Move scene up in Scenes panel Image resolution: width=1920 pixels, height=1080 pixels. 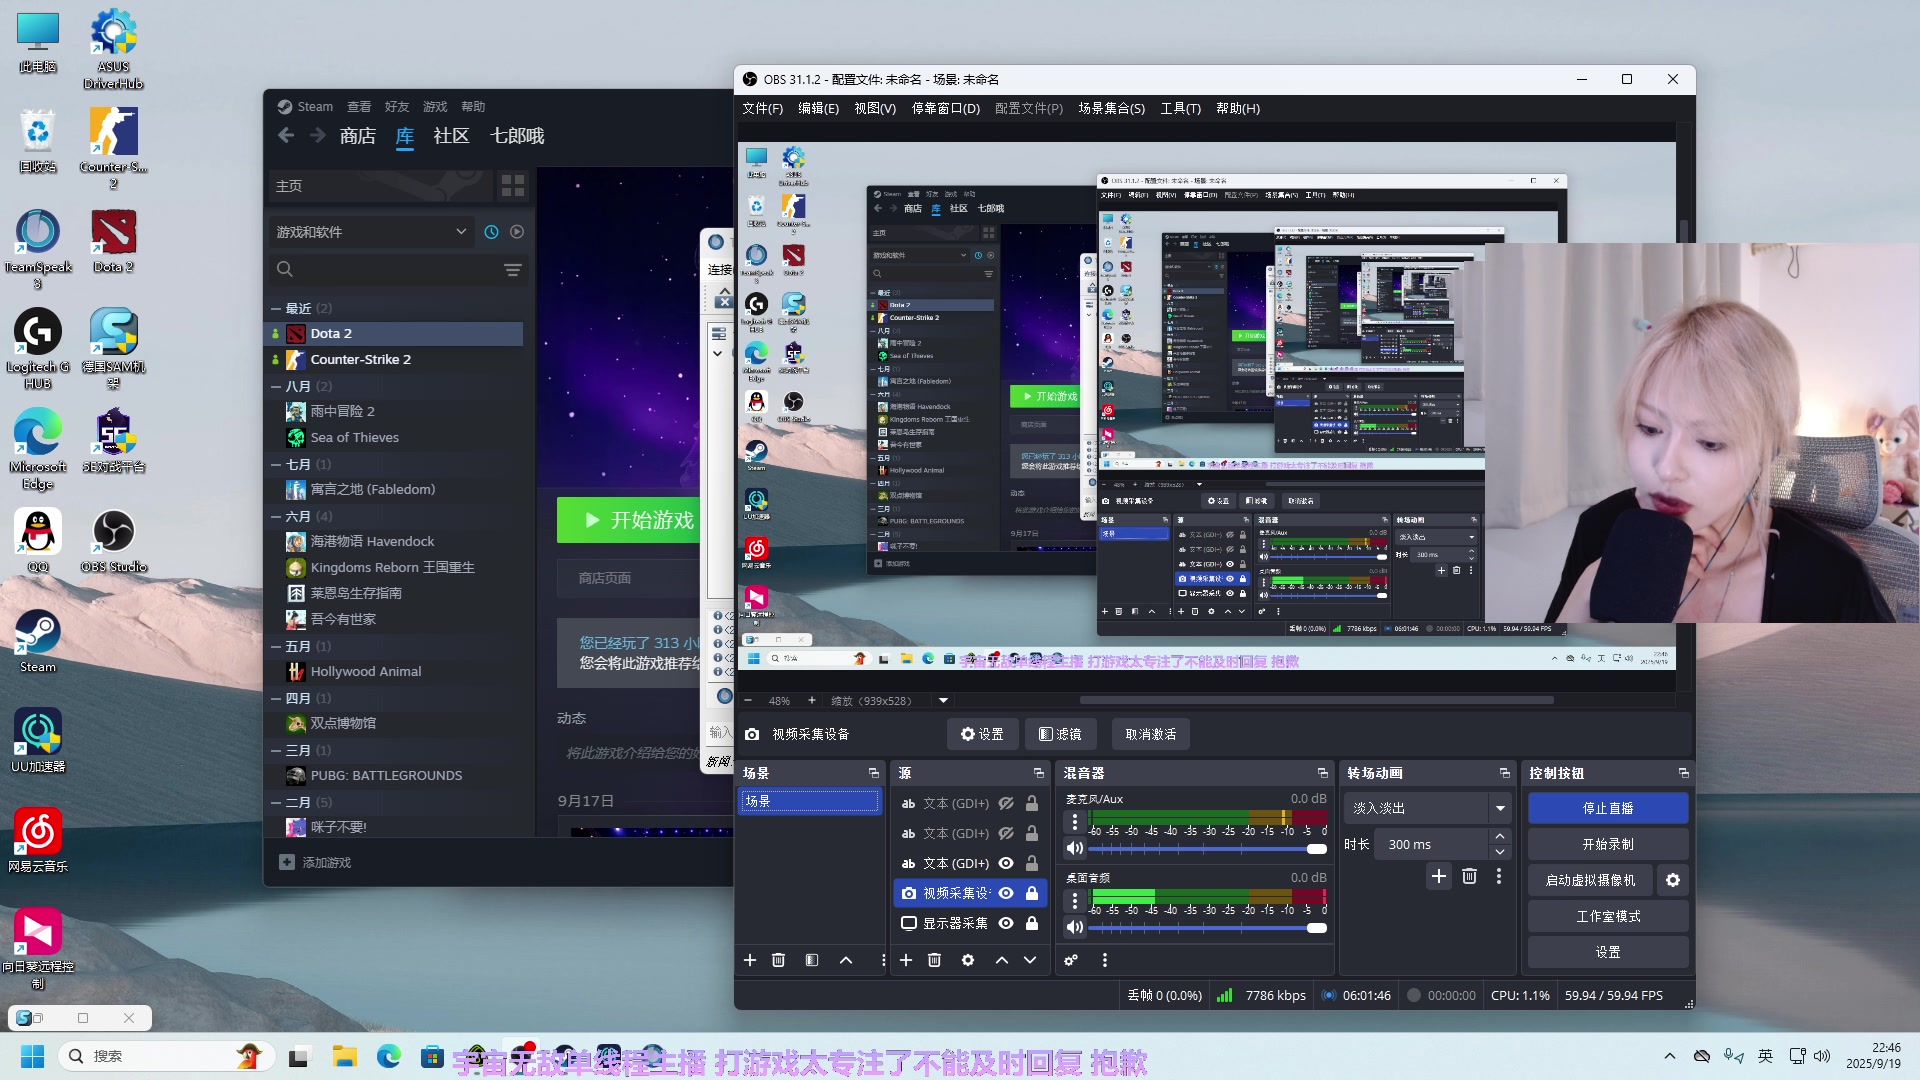point(846,960)
